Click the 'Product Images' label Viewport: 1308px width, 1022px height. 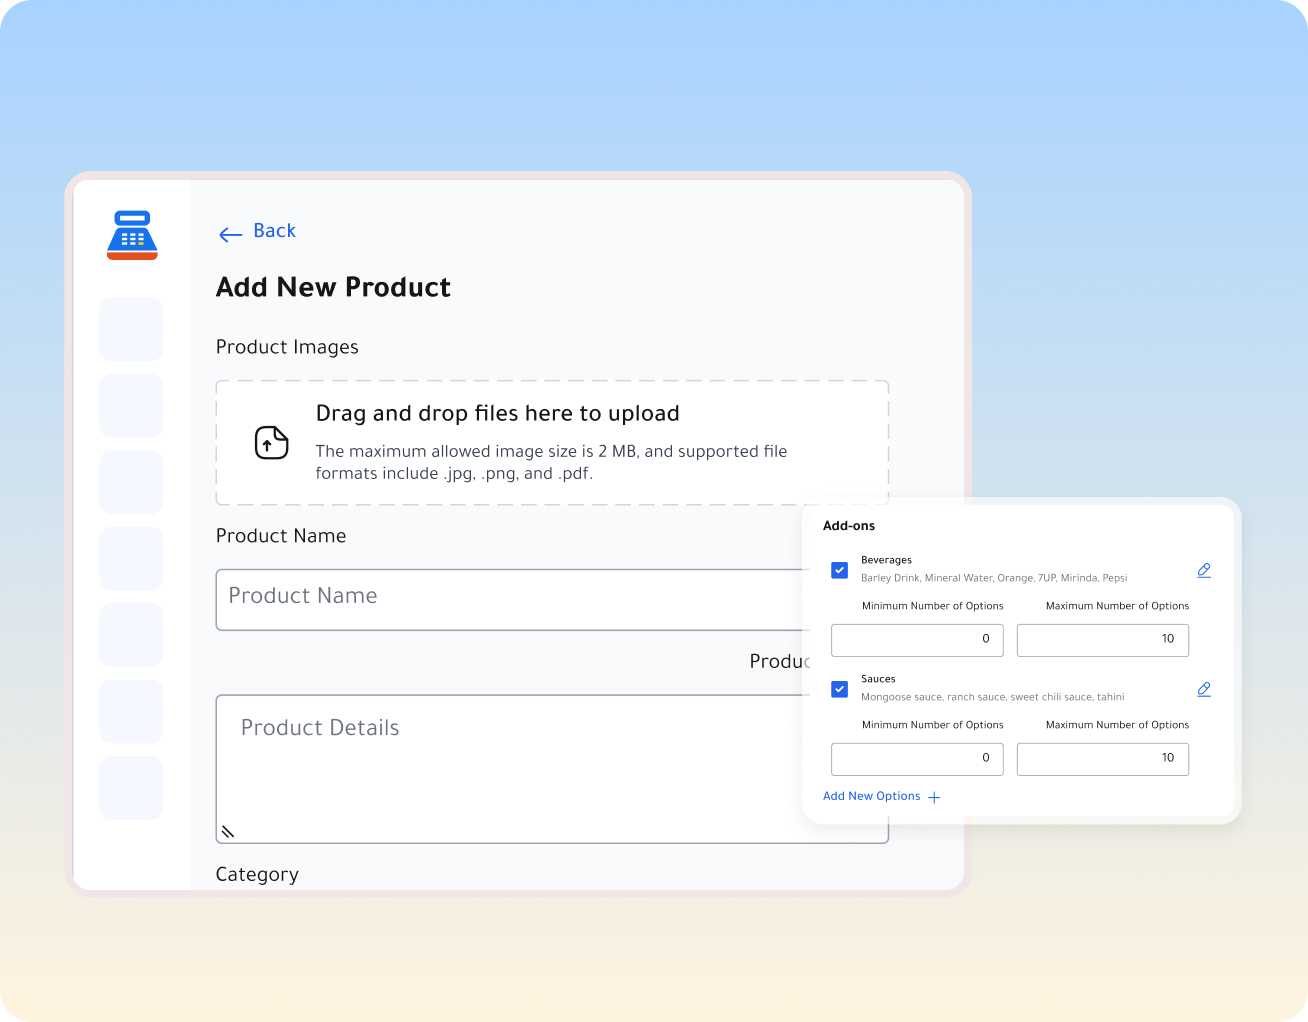[x=287, y=347]
